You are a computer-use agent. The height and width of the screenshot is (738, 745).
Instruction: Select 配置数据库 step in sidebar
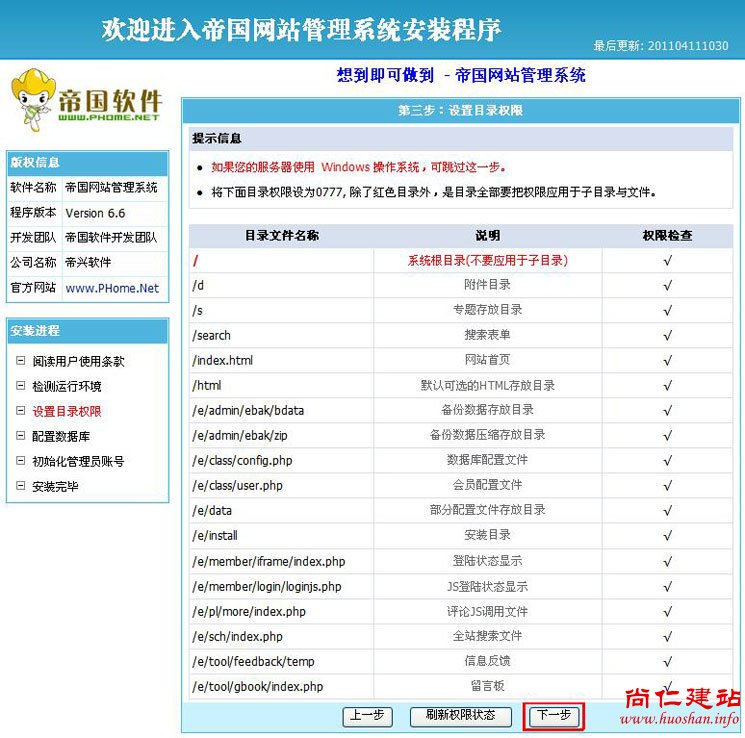pyautogui.click(x=60, y=436)
